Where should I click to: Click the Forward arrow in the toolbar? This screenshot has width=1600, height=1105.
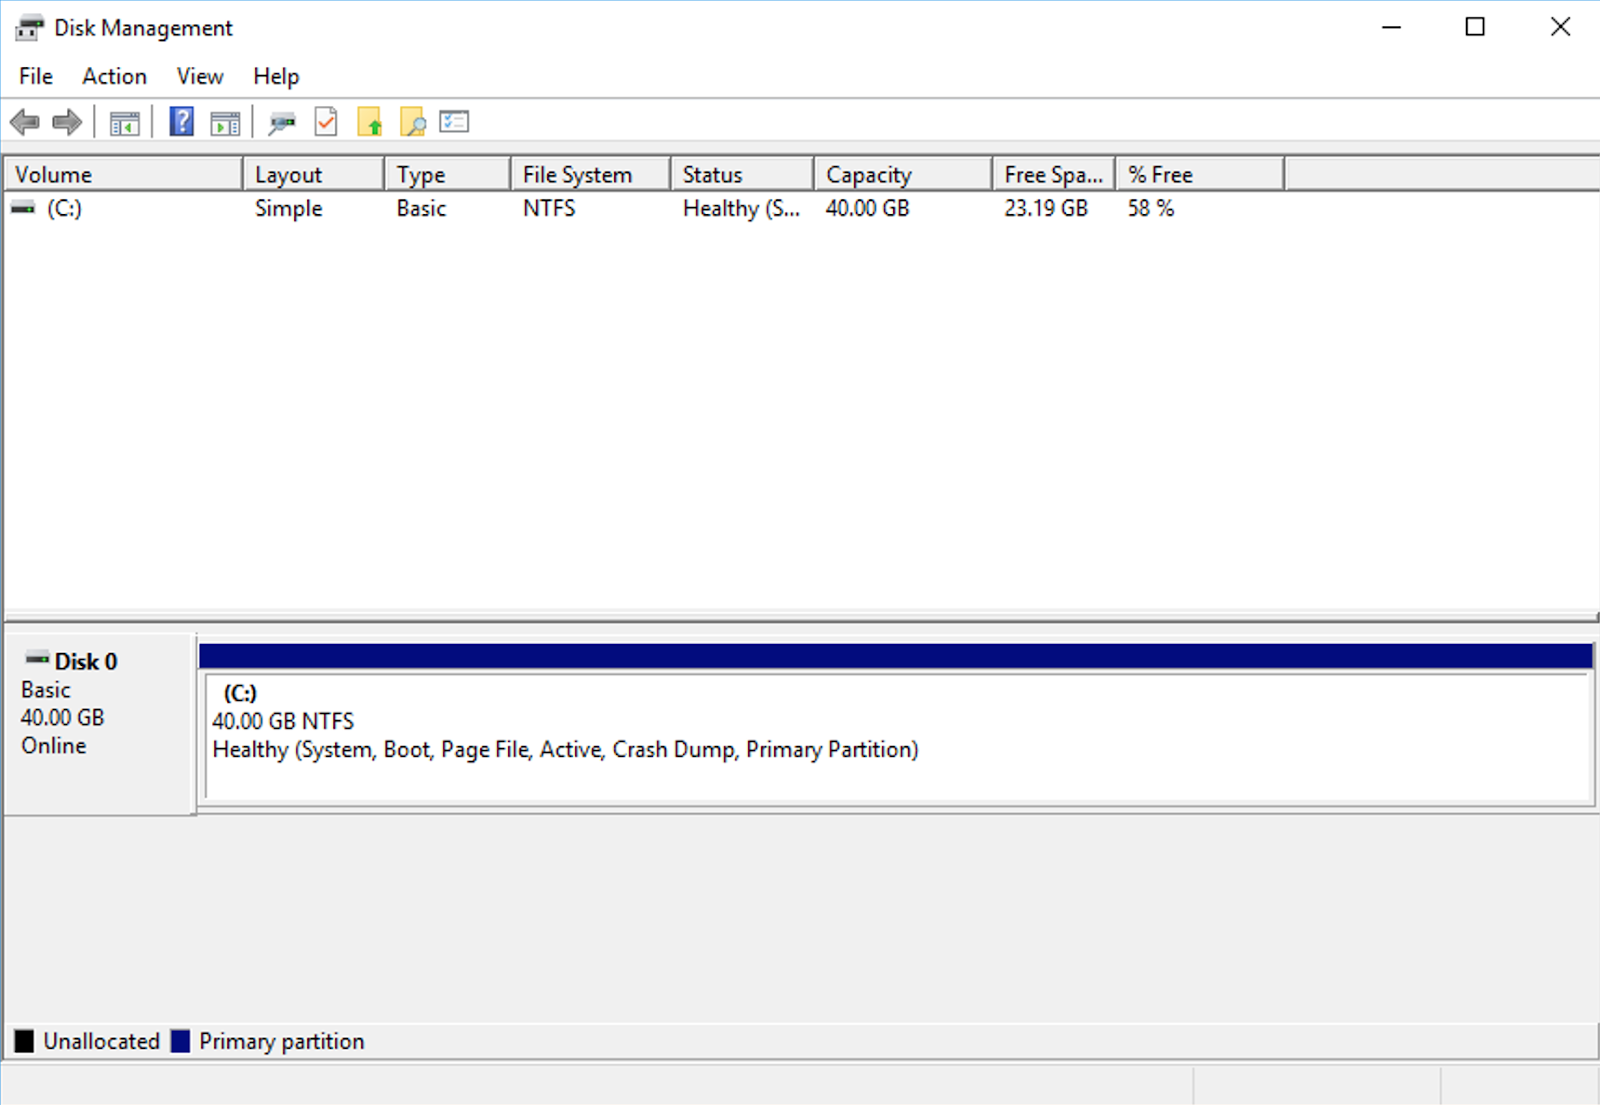pyautogui.click(x=67, y=123)
